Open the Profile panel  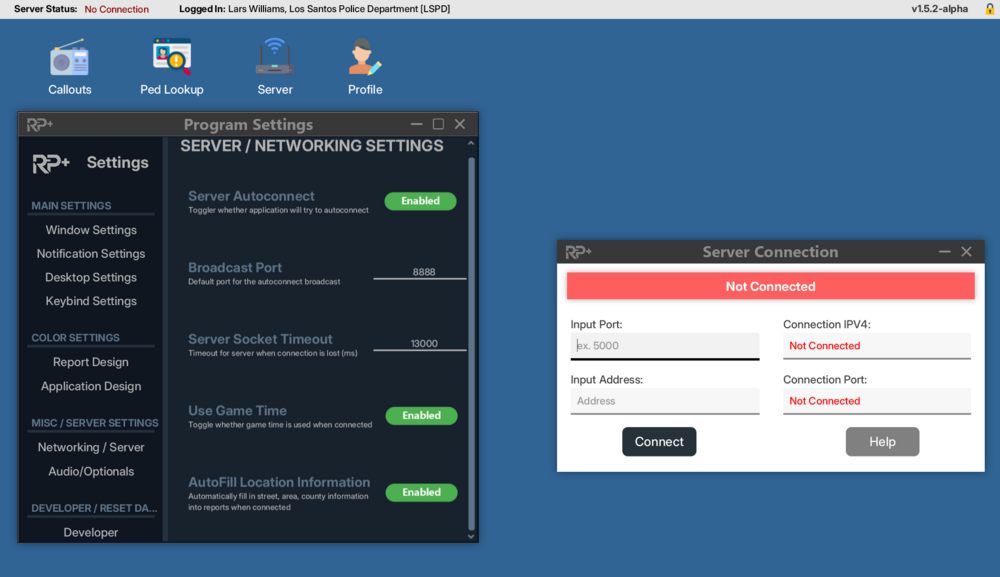click(x=364, y=65)
